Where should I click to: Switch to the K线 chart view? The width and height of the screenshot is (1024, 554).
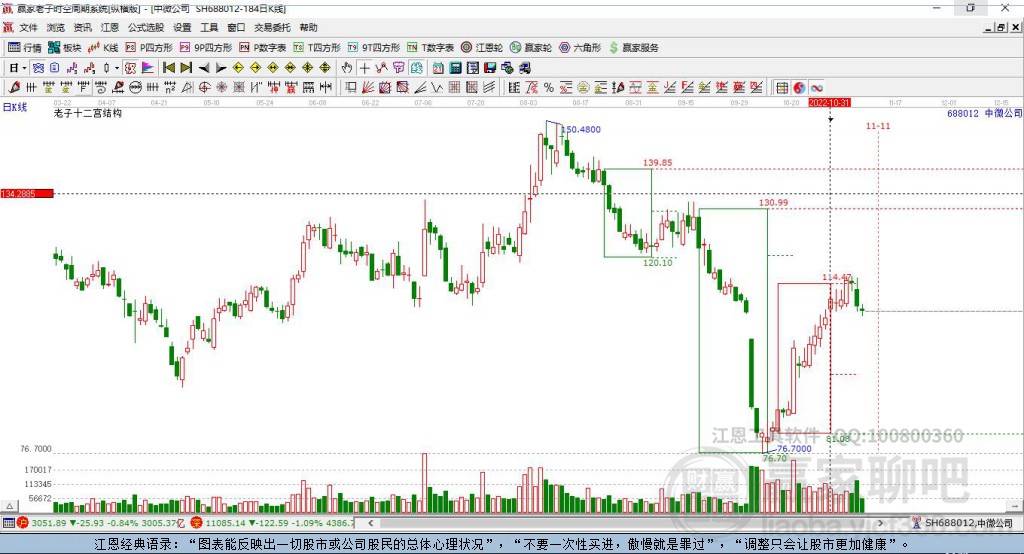(103, 48)
